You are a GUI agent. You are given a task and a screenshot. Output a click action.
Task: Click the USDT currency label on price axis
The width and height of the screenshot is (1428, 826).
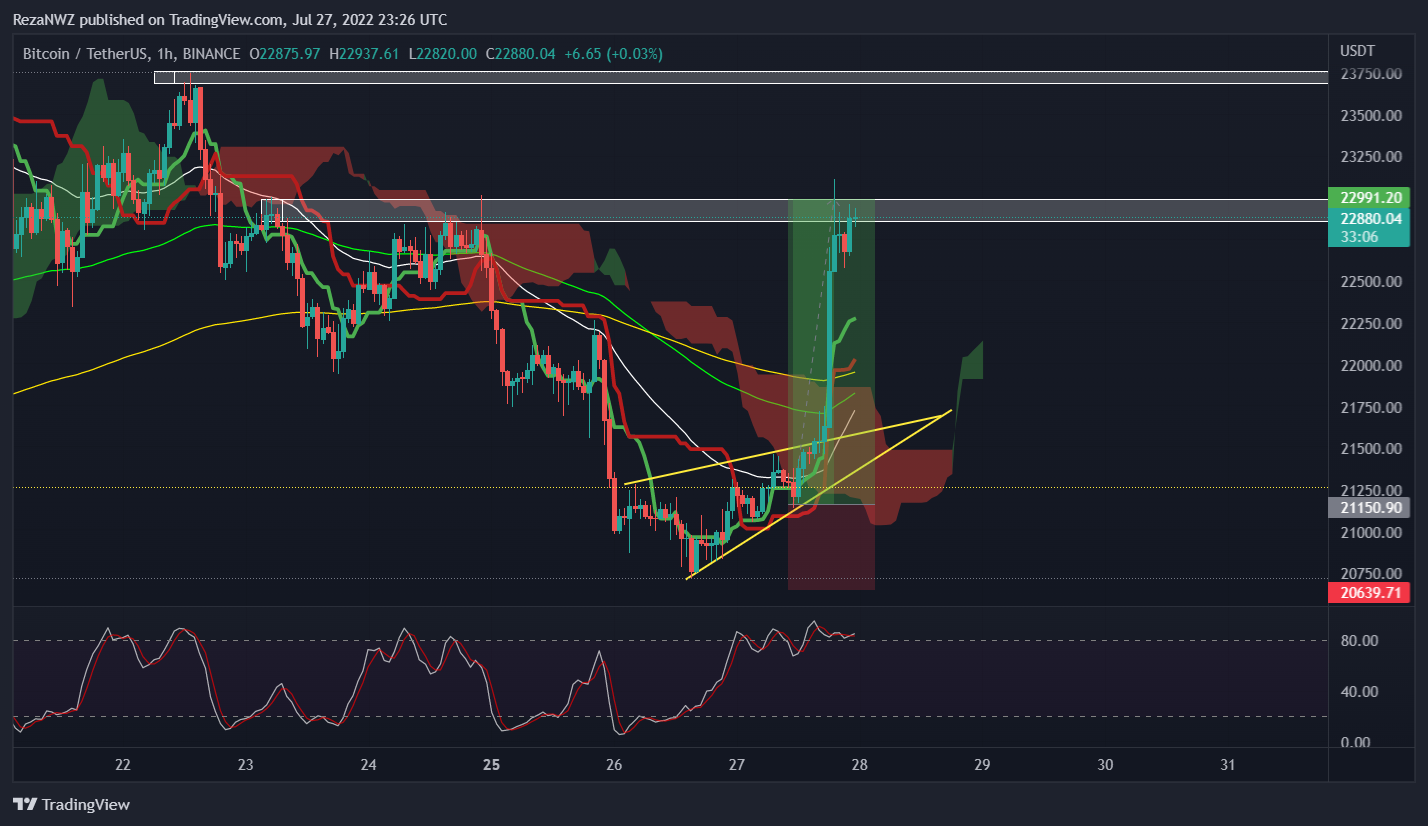(x=1357, y=50)
